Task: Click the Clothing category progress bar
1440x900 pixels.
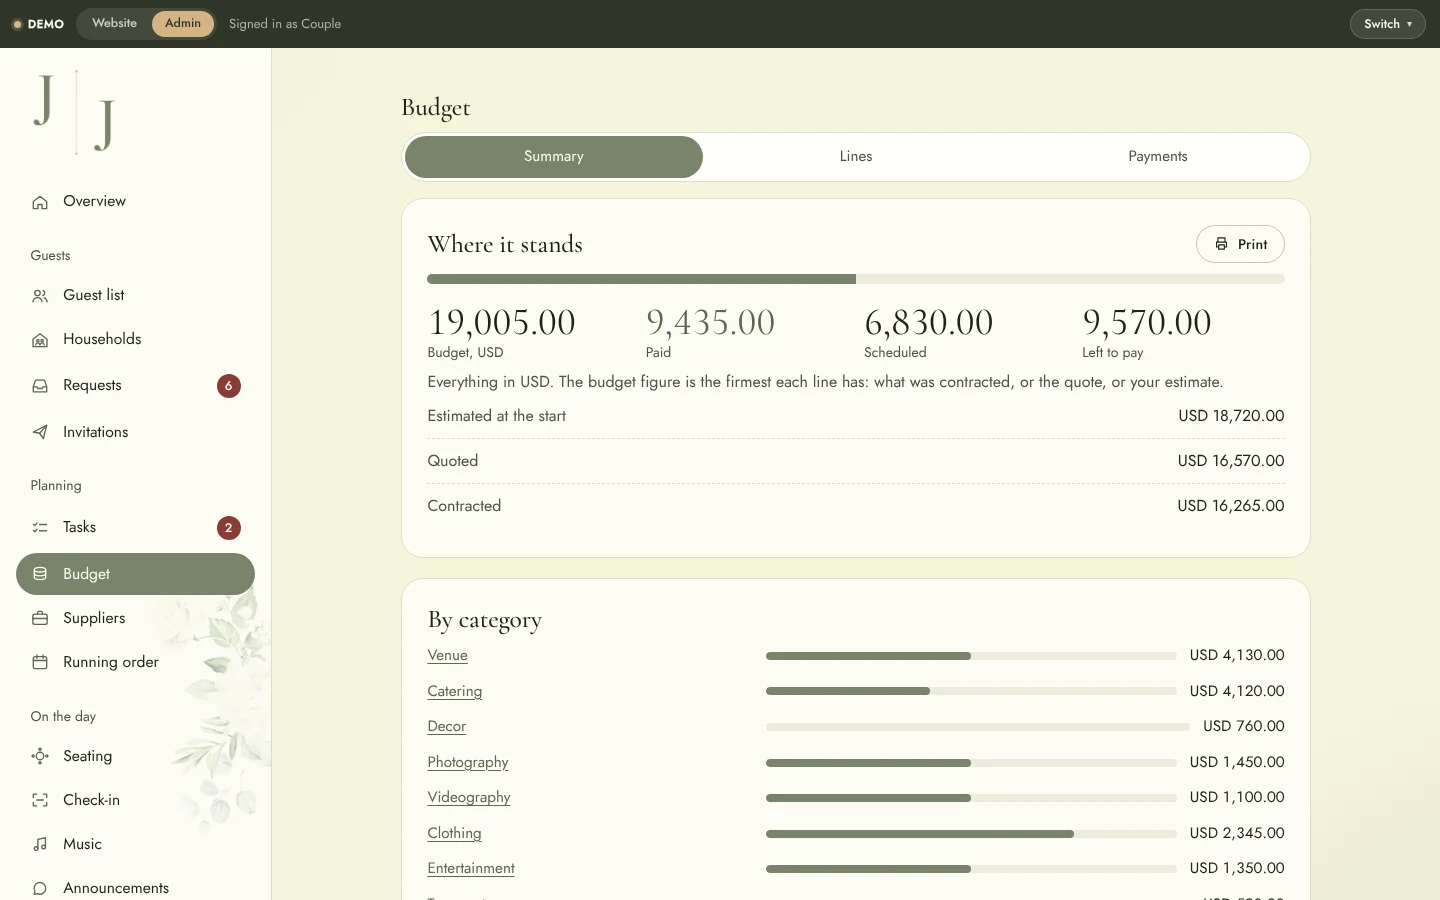Action: click(x=971, y=834)
